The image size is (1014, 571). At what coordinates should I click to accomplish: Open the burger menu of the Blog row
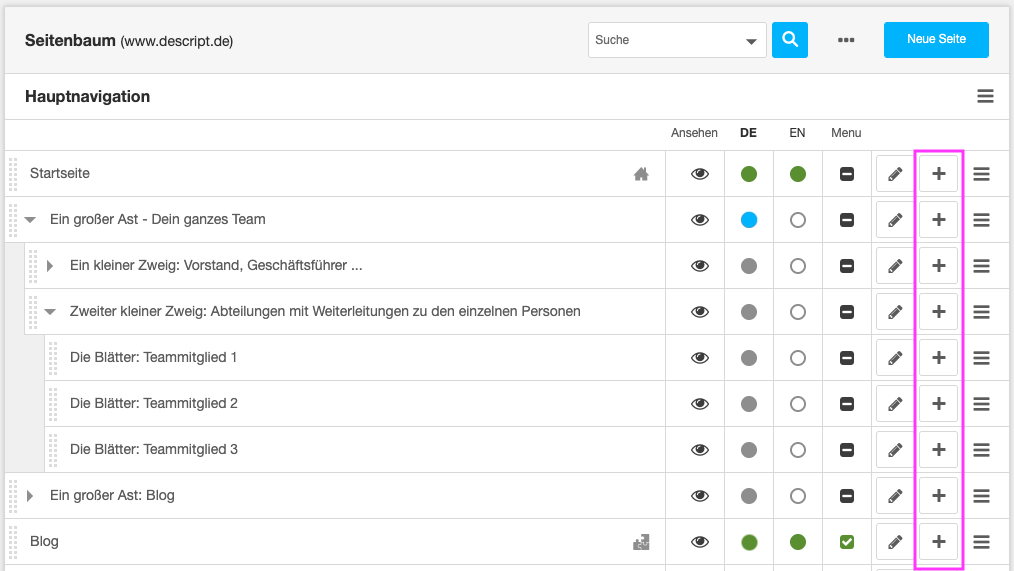pyautogui.click(x=981, y=542)
